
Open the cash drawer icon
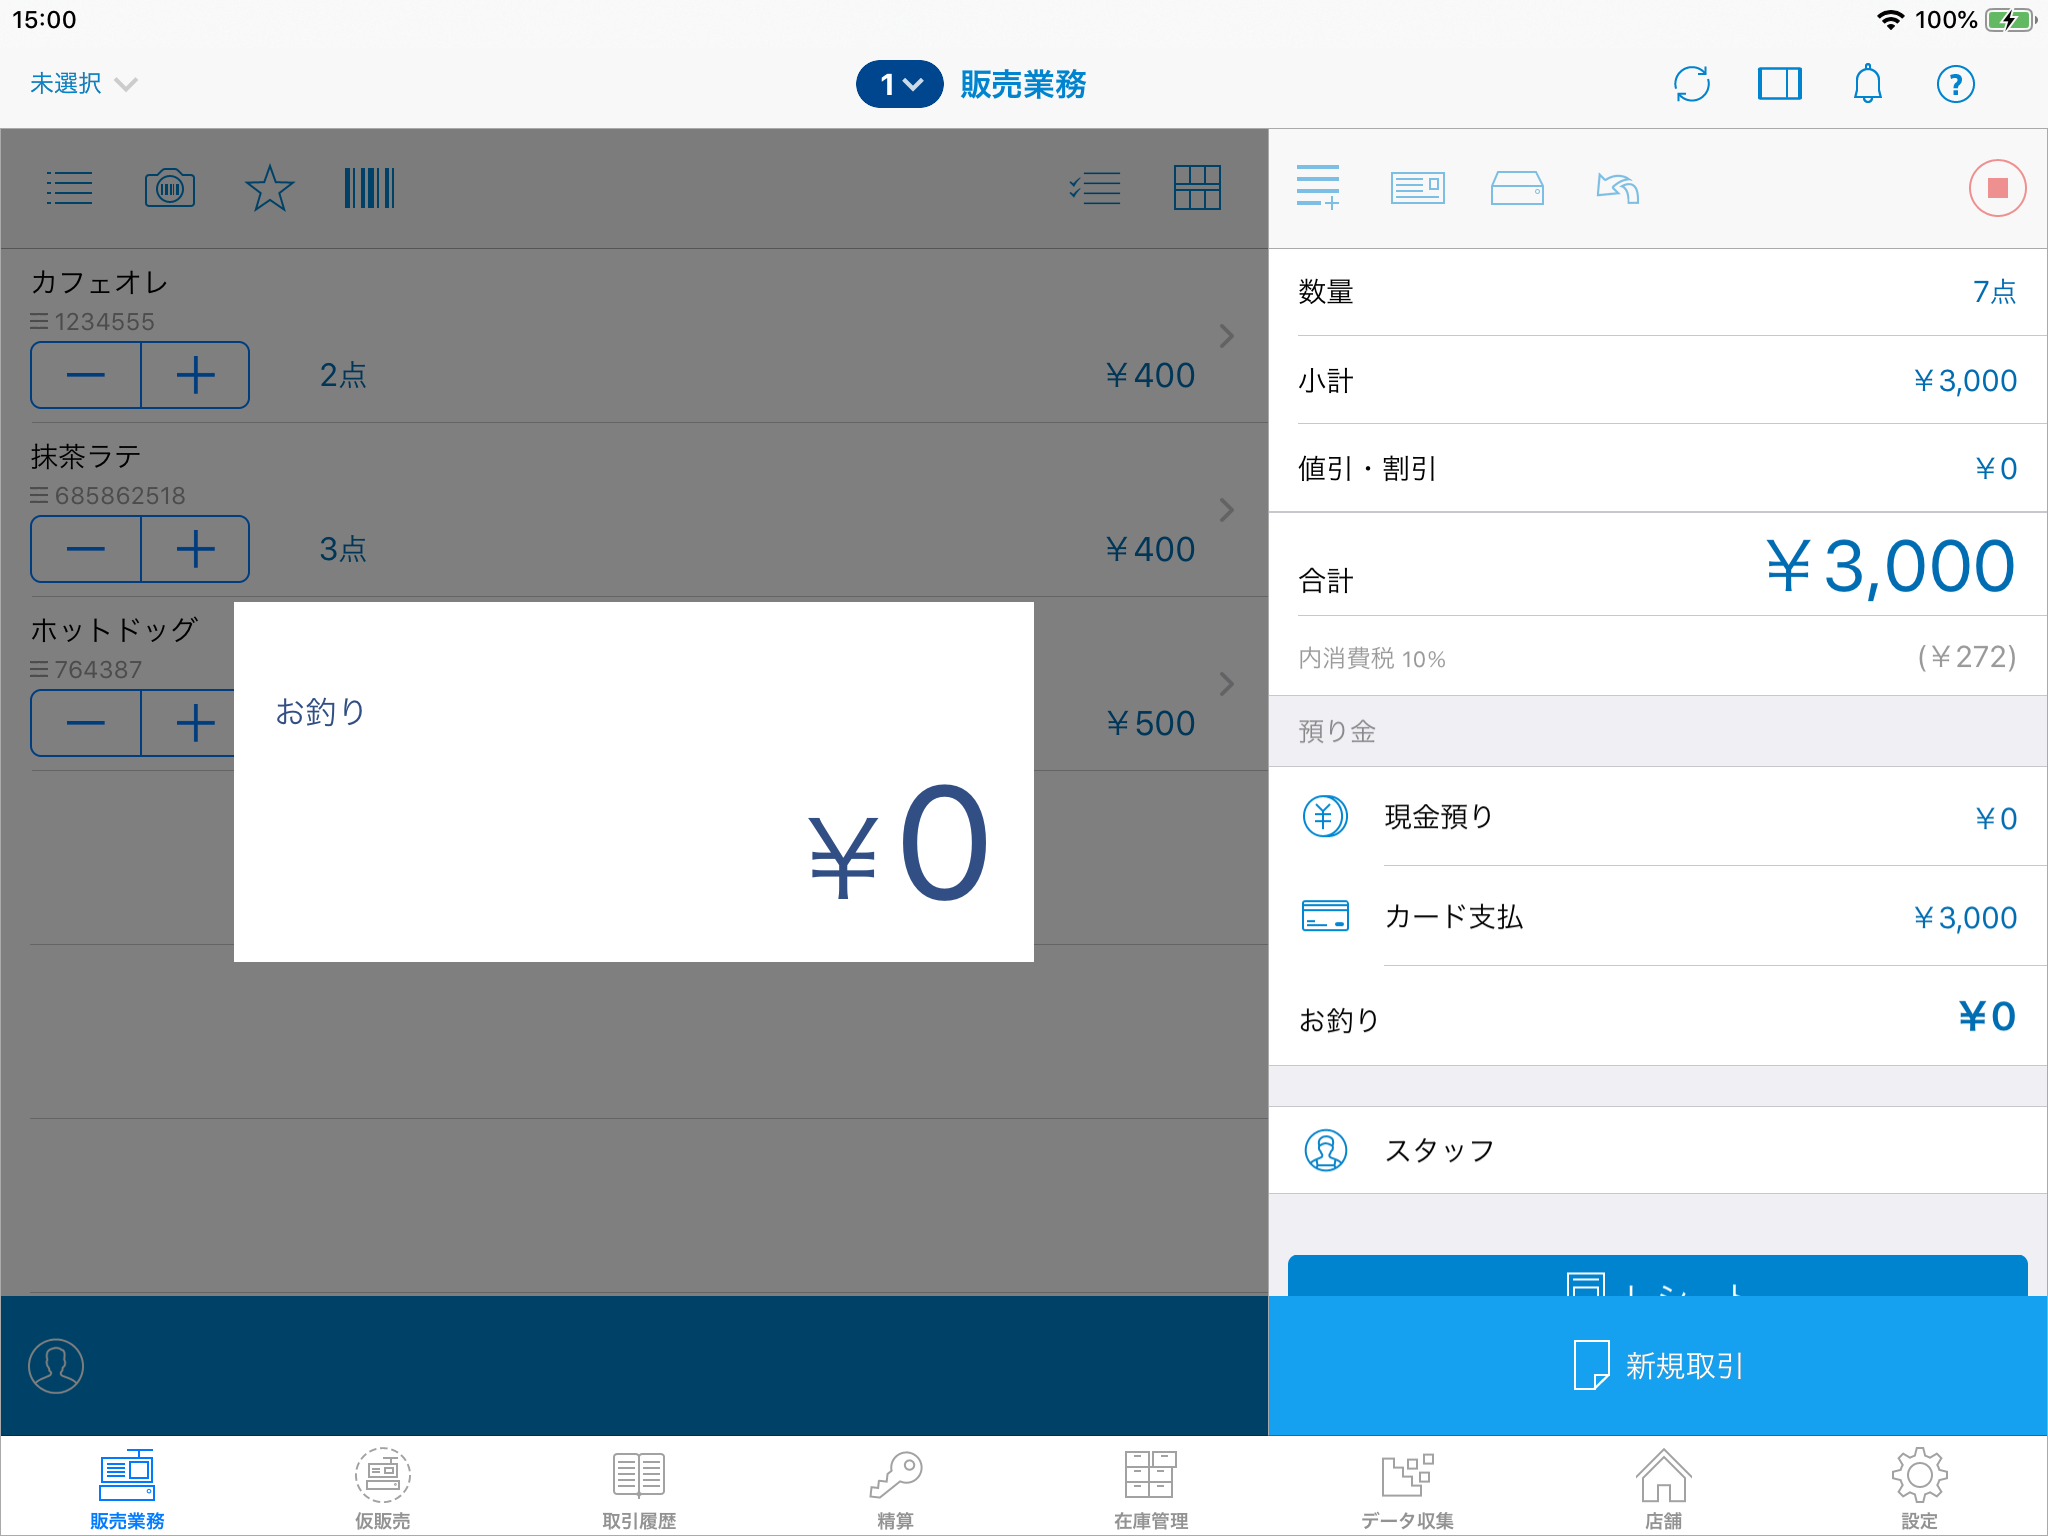1517,188
